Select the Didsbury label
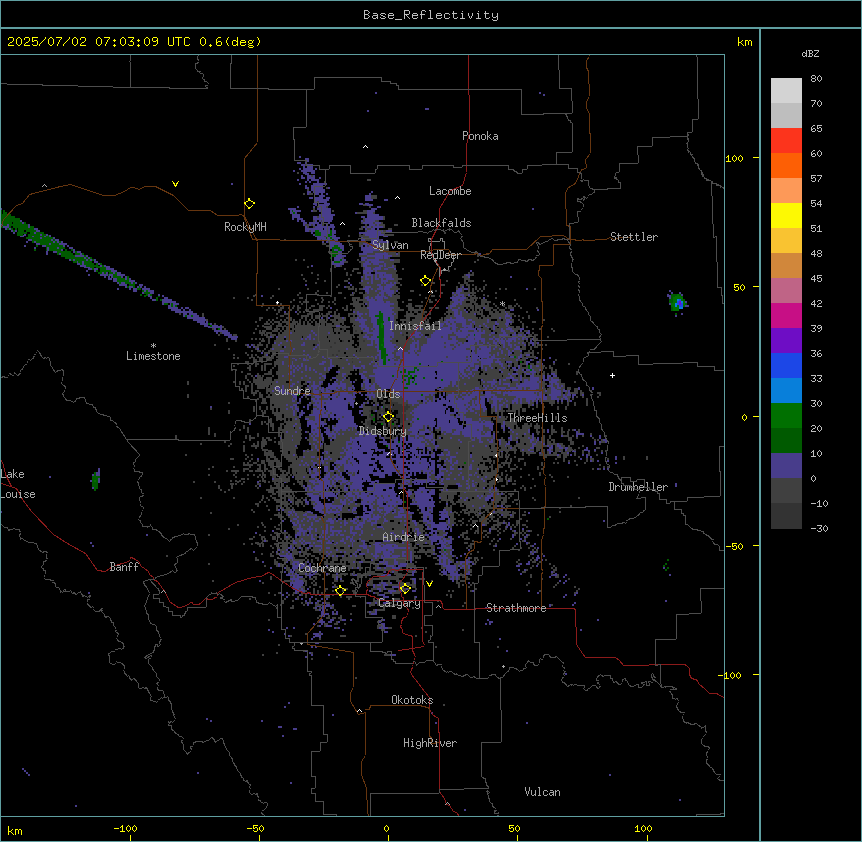This screenshot has width=862, height=842. [x=383, y=431]
